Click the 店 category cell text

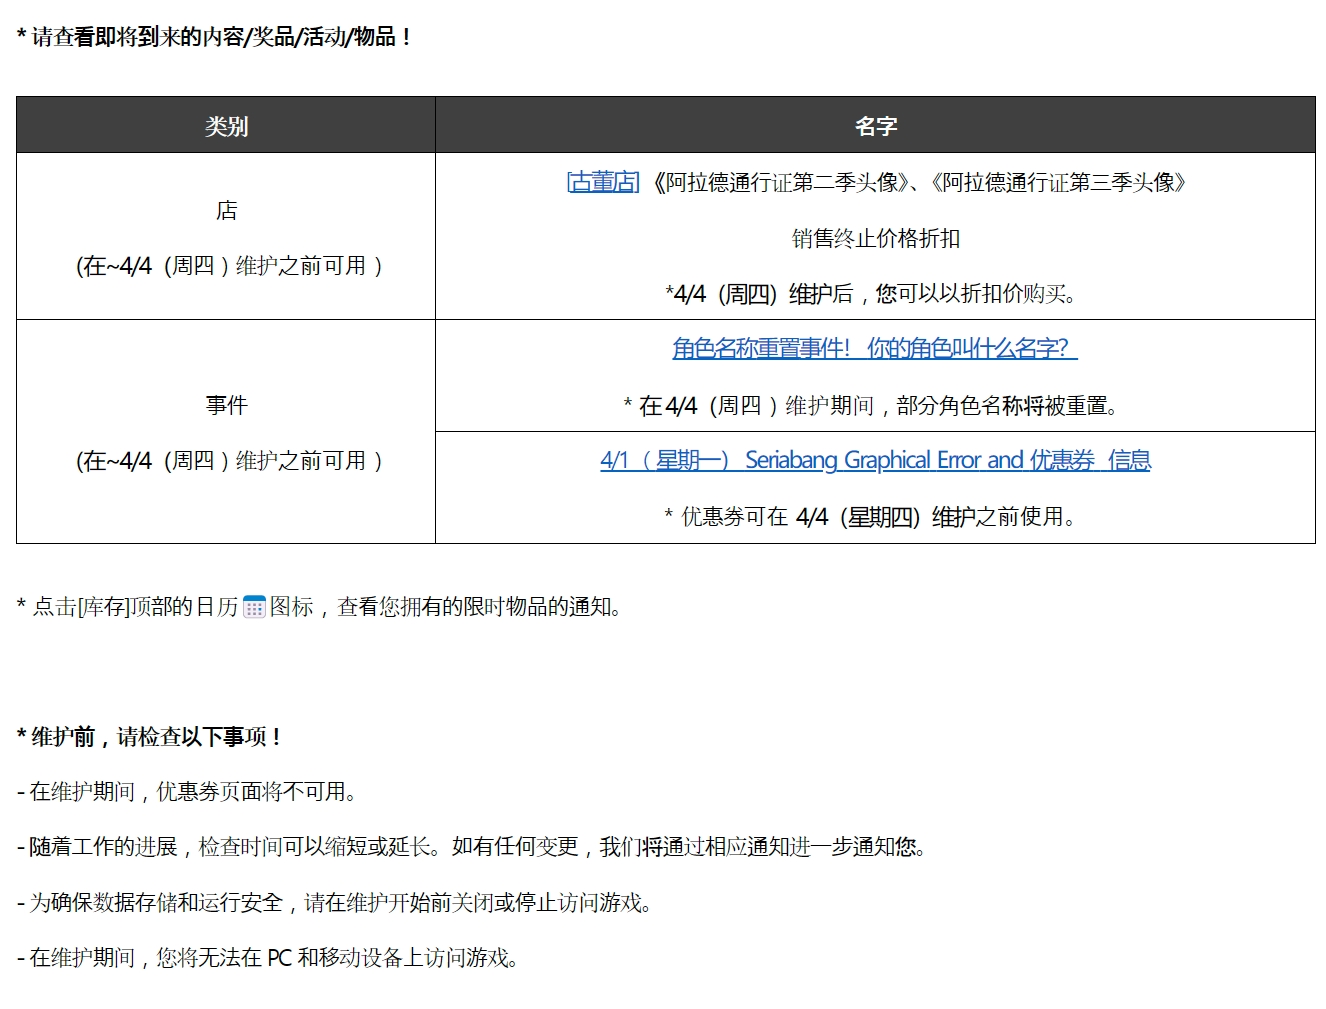click(226, 211)
